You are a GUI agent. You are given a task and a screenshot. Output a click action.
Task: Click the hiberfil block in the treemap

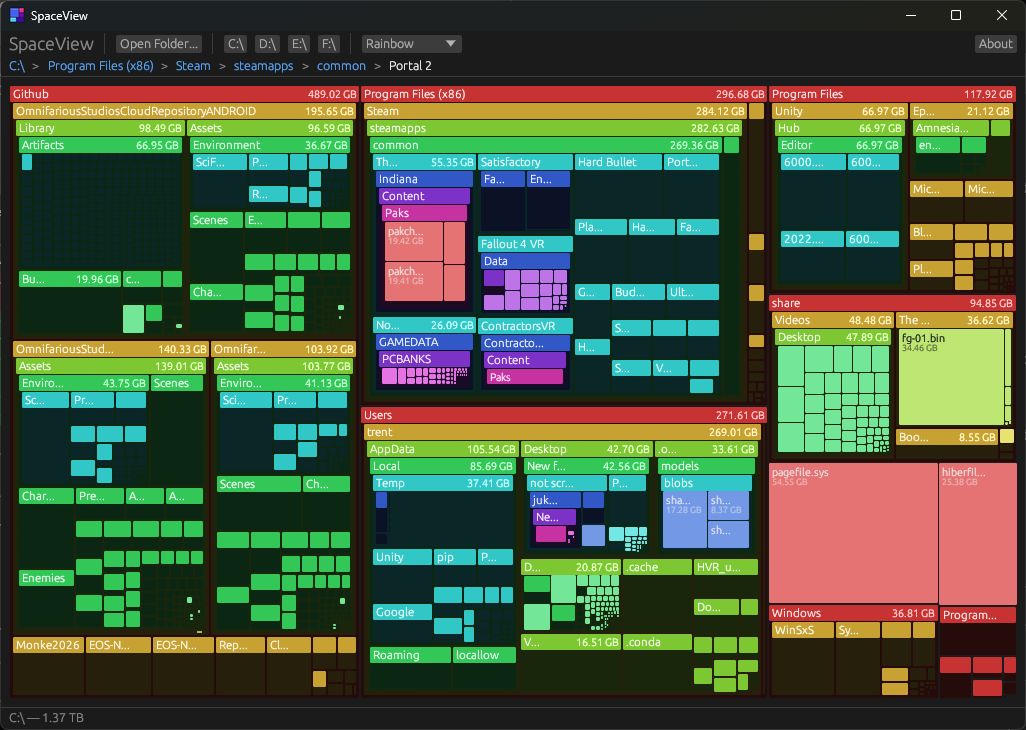[978, 530]
